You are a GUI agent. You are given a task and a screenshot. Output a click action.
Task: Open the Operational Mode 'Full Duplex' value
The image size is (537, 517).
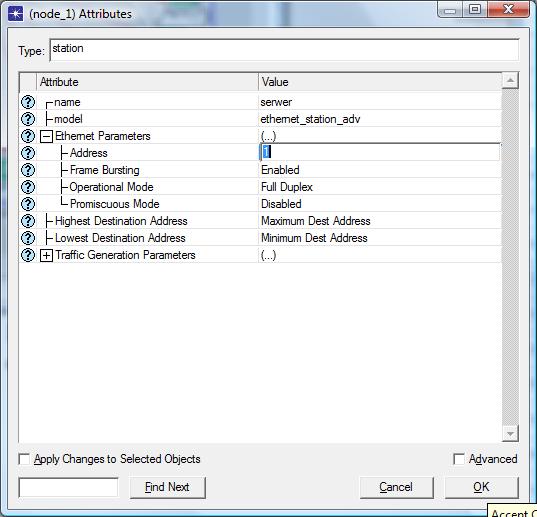click(287, 187)
